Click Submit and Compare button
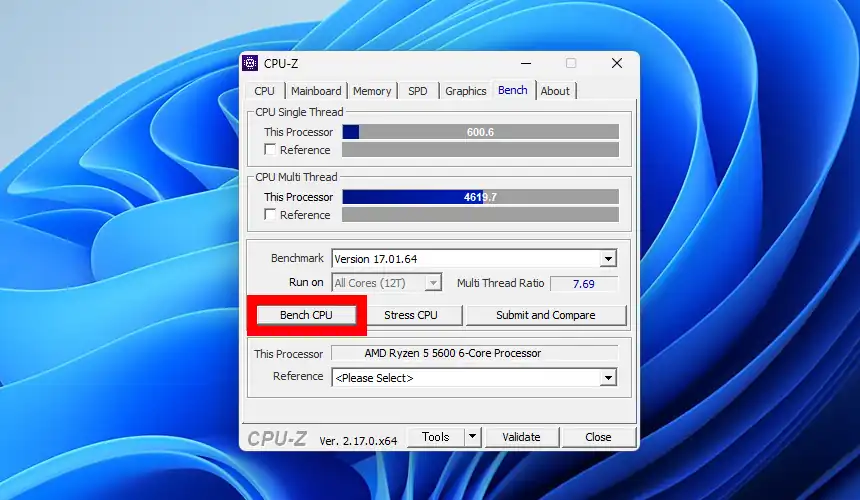Image resolution: width=860 pixels, height=500 pixels. coord(545,315)
